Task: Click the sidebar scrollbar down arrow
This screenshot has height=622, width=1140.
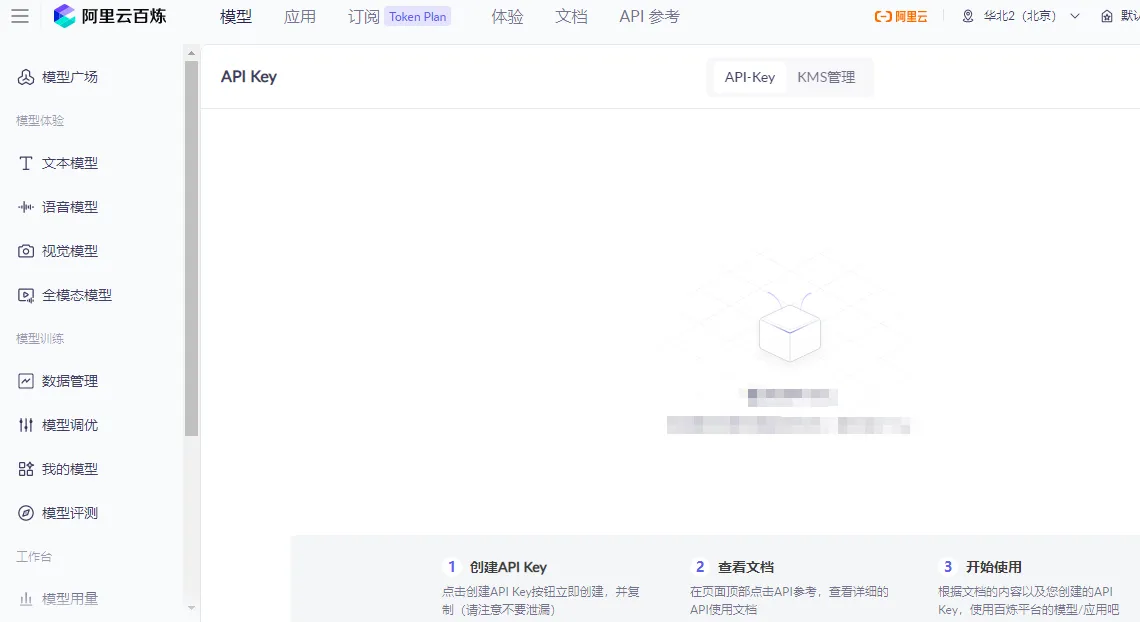Action: (x=191, y=608)
